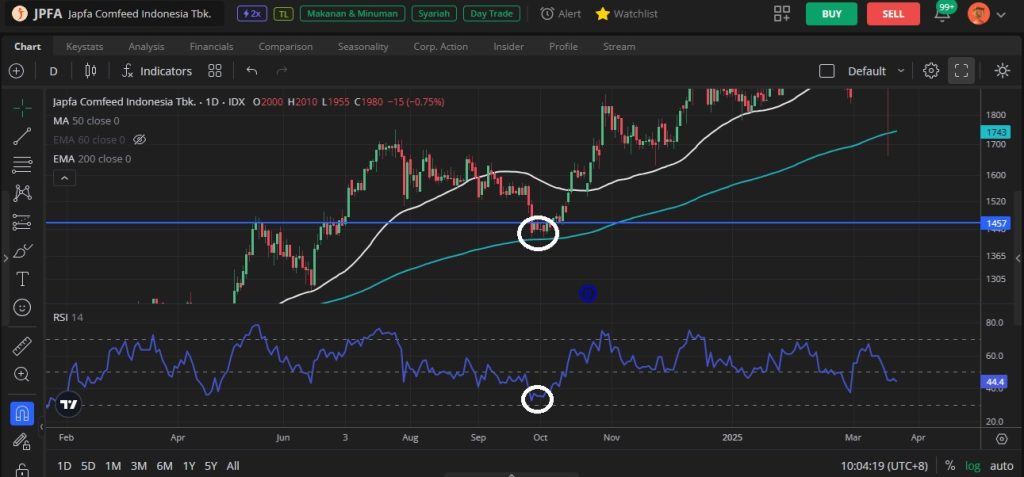
Task: Open the Corp. Action tab
Action: 441,46
